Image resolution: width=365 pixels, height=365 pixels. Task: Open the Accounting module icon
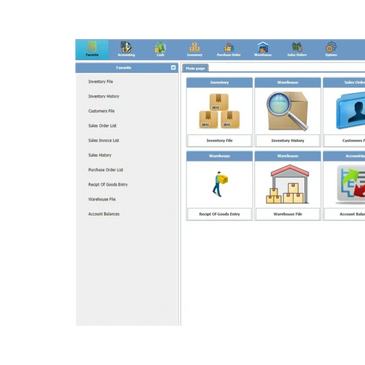(126, 49)
